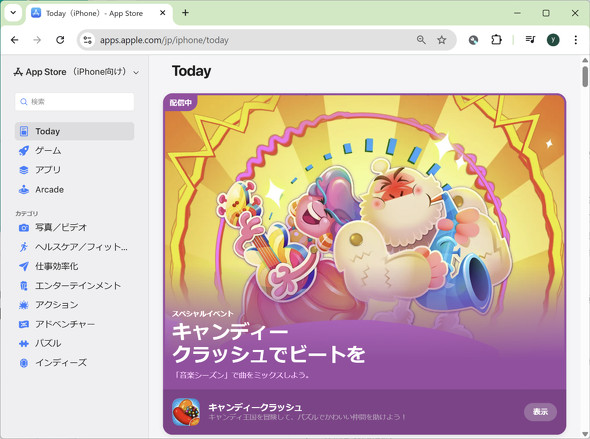Click the puzzle piece icon beside パズル

click(x=24, y=343)
